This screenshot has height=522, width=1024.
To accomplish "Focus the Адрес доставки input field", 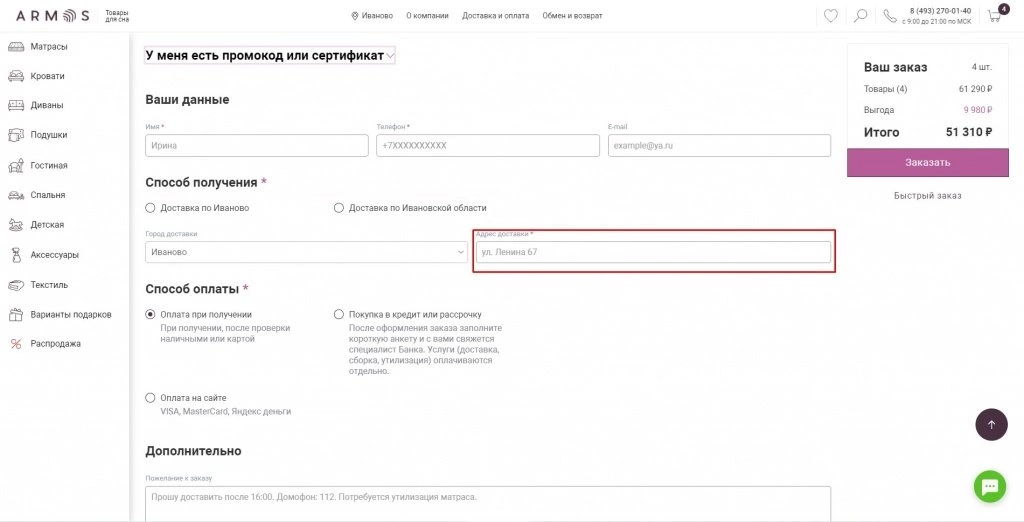I will 653,252.
